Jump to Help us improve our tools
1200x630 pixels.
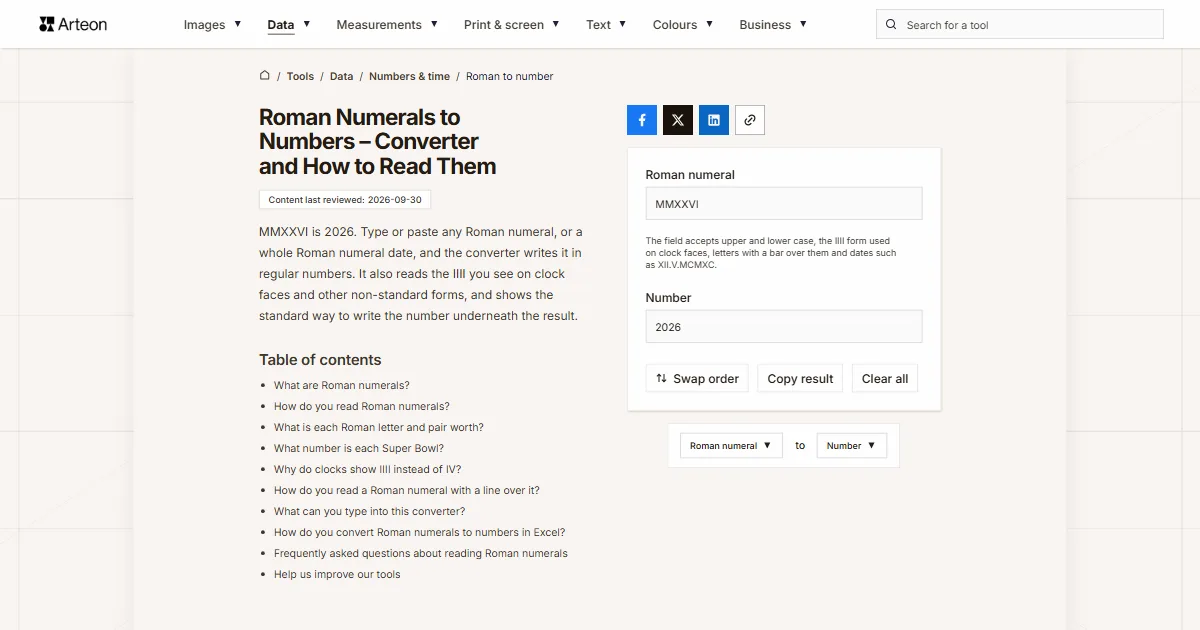337,574
